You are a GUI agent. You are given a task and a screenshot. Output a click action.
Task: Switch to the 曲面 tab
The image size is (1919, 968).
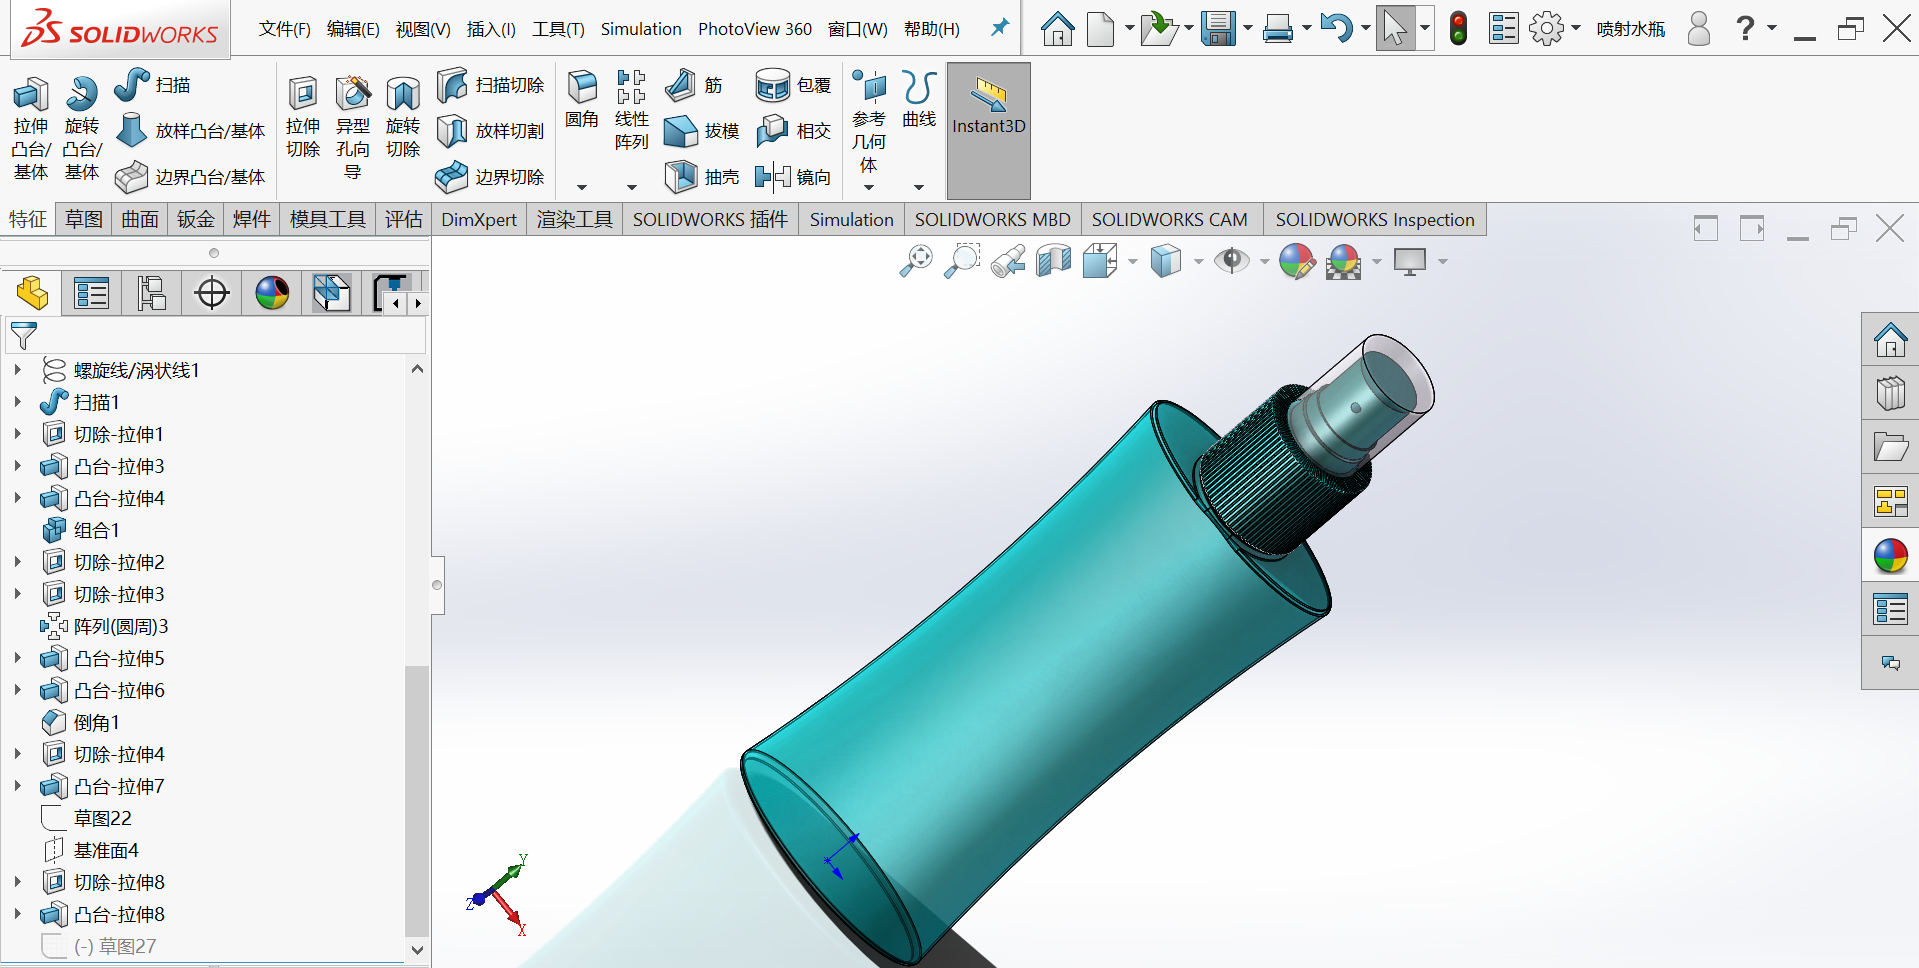click(x=140, y=219)
